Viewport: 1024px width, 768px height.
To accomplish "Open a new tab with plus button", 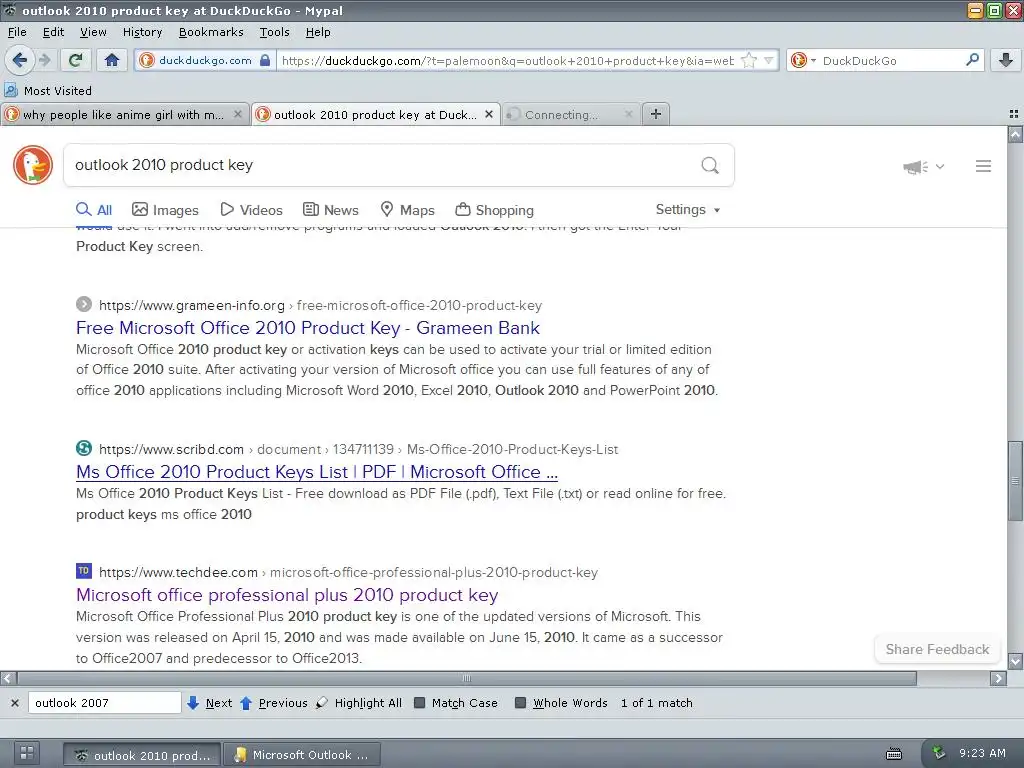I will tap(656, 114).
